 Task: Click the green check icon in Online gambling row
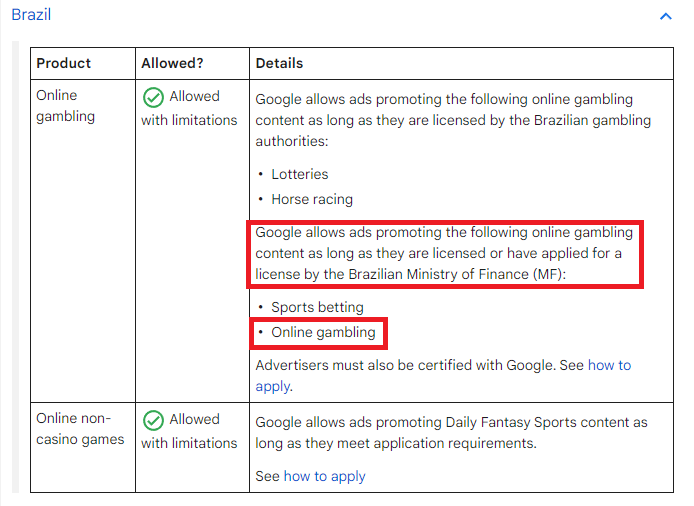pos(153,97)
